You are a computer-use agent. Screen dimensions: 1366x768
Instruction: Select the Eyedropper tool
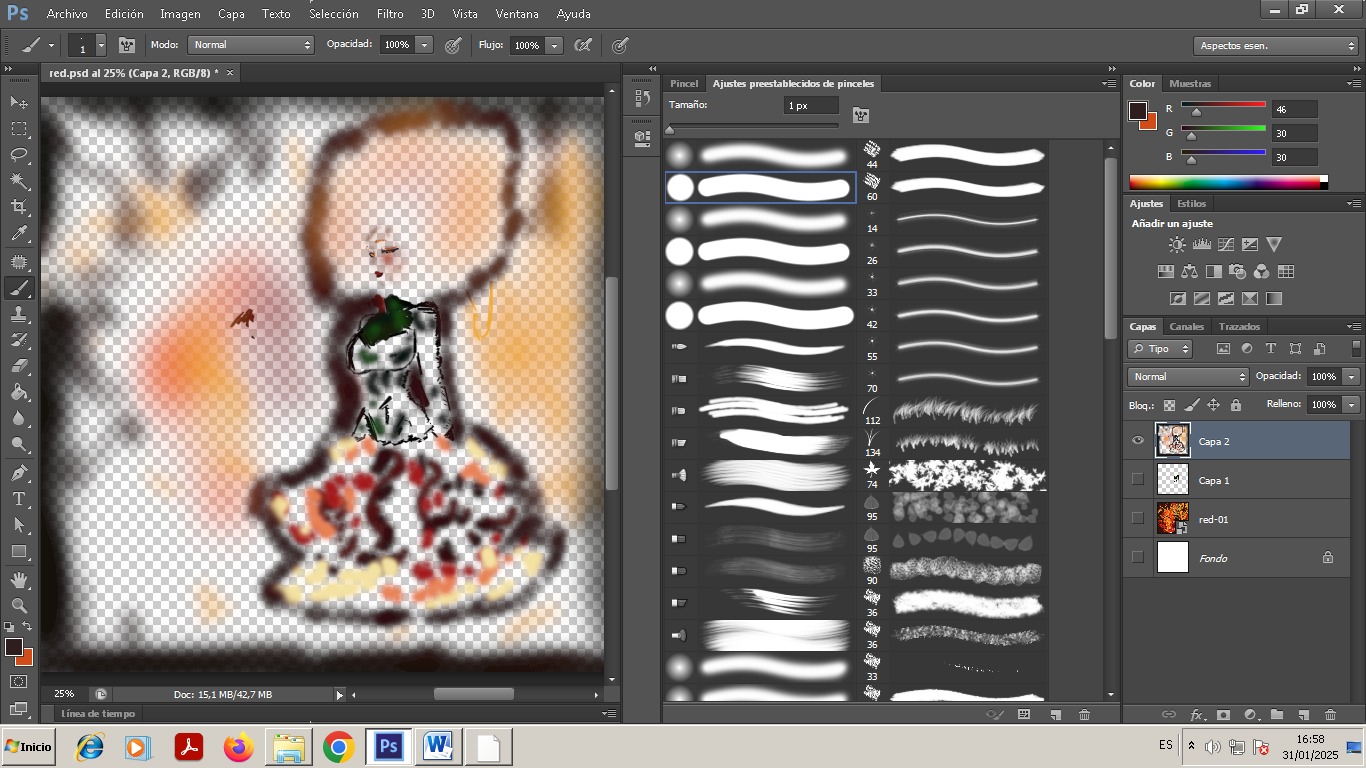pos(19,234)
